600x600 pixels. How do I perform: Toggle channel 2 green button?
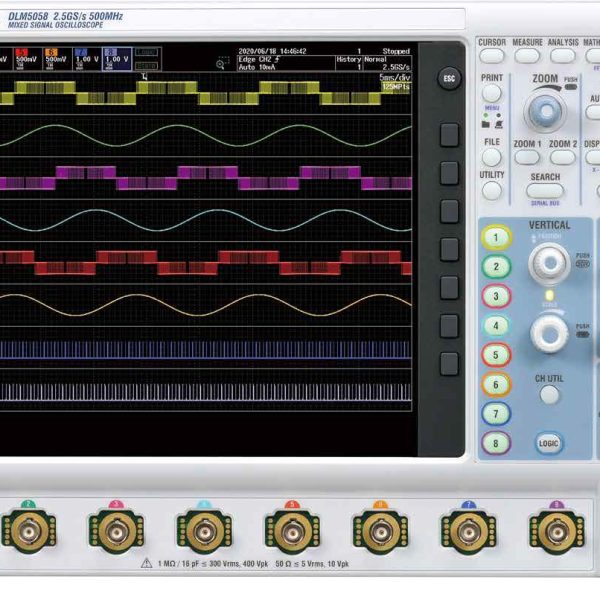pyautogui.click(x=495, y=267)
